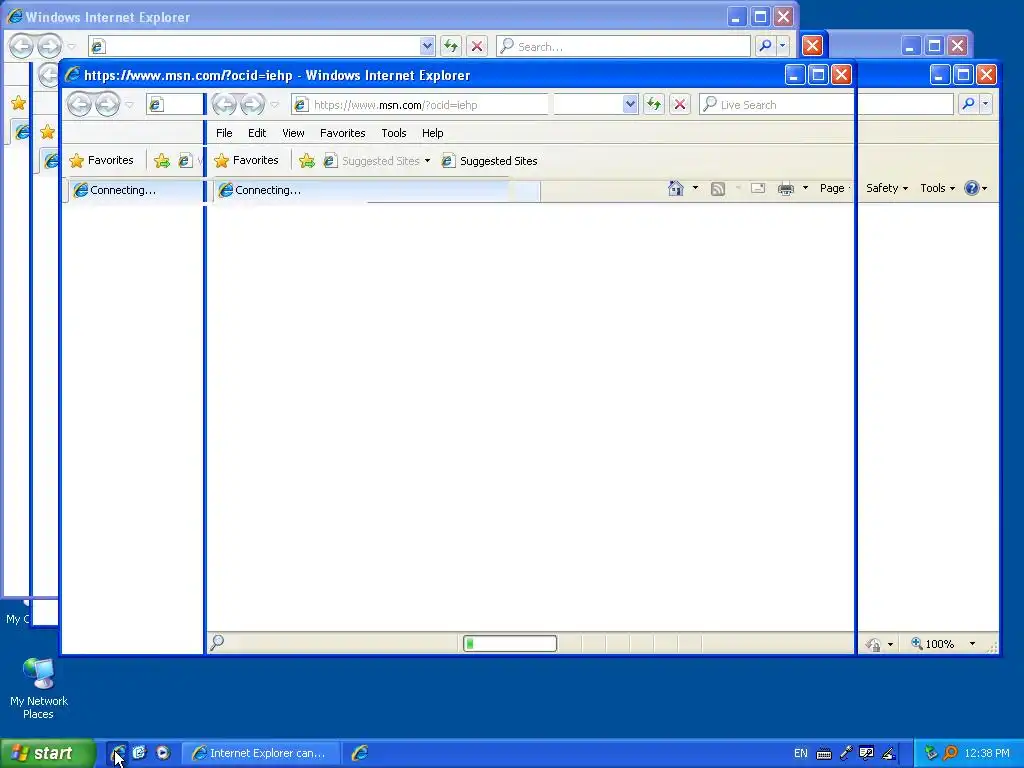Screen dimensions: 1024x768
Task: Click Back arrow in the rear untitled IE window
Action: 22,46
